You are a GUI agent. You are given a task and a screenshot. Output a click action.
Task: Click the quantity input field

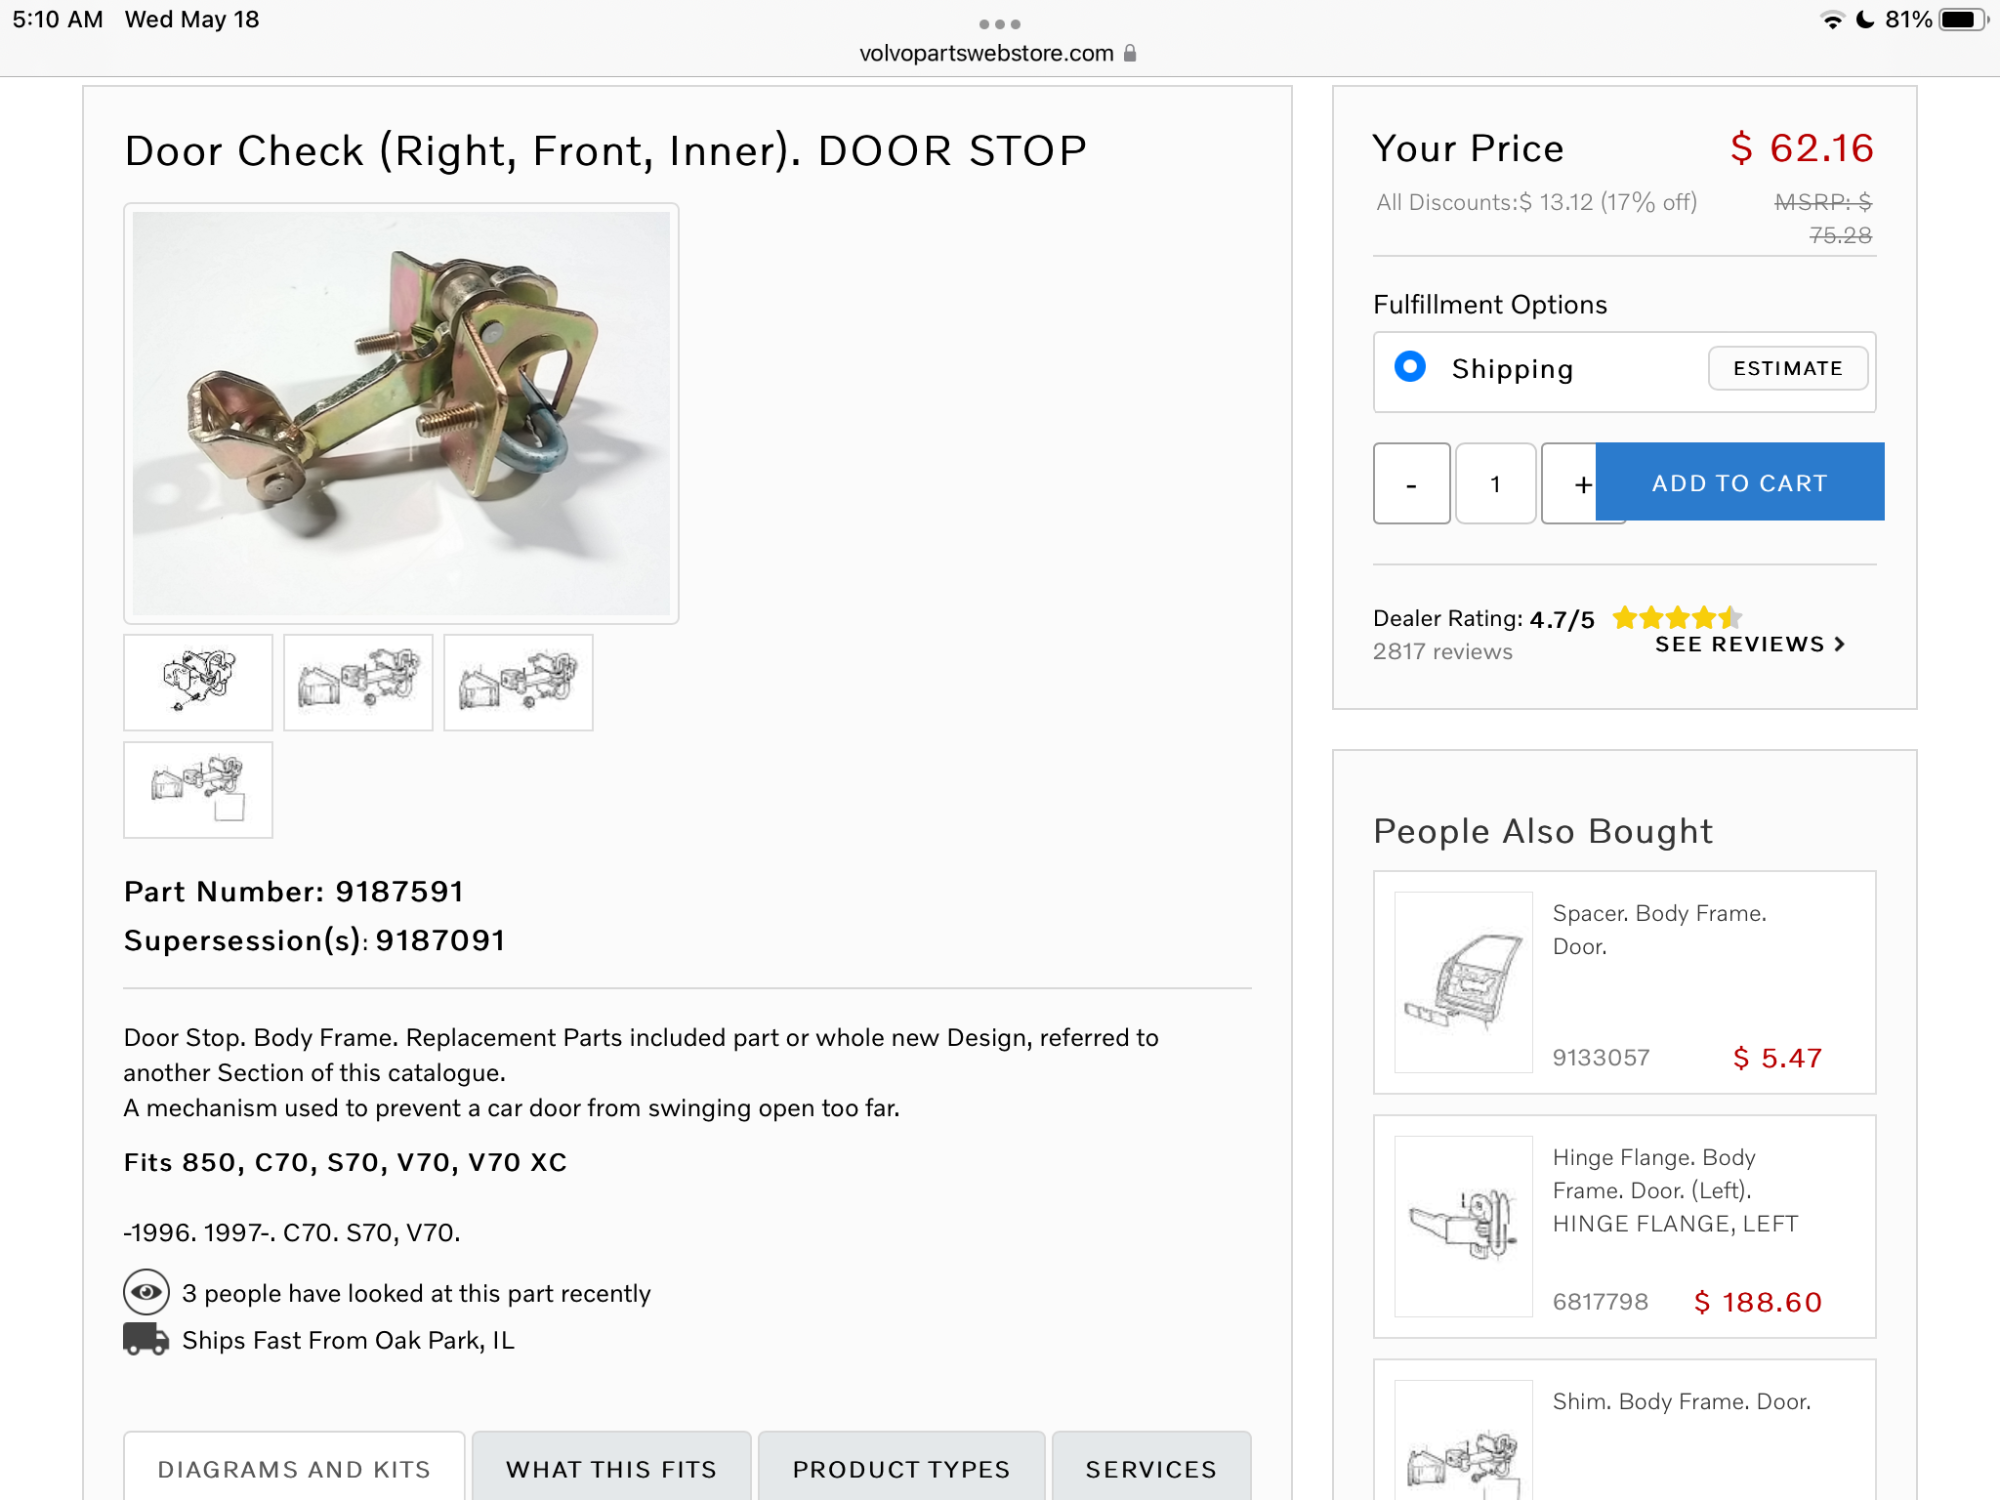click(1495, 484)
